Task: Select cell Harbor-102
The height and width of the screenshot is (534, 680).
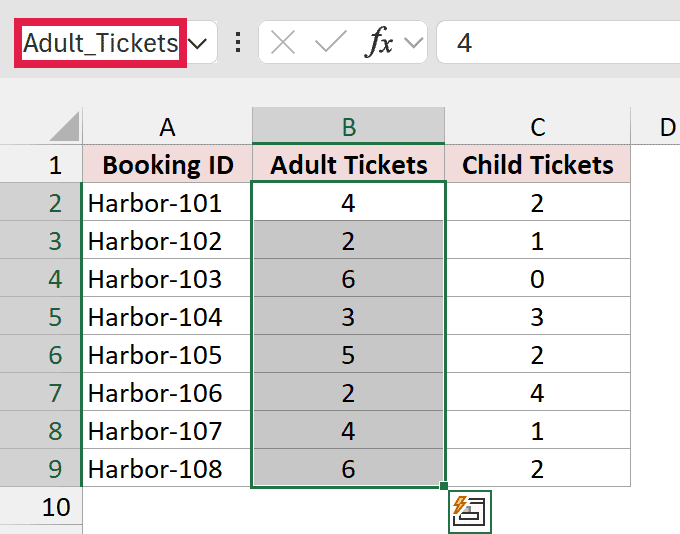Action: (167, 240)
